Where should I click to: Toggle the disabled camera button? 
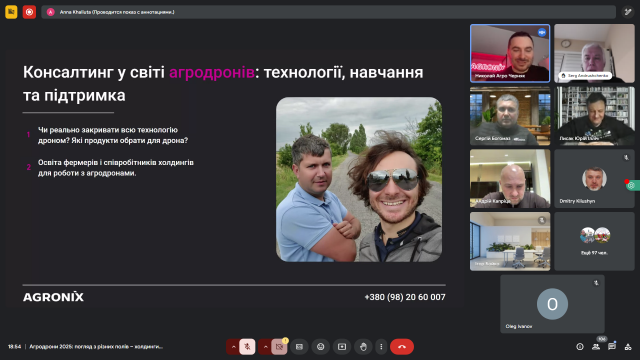click(279, 347)
